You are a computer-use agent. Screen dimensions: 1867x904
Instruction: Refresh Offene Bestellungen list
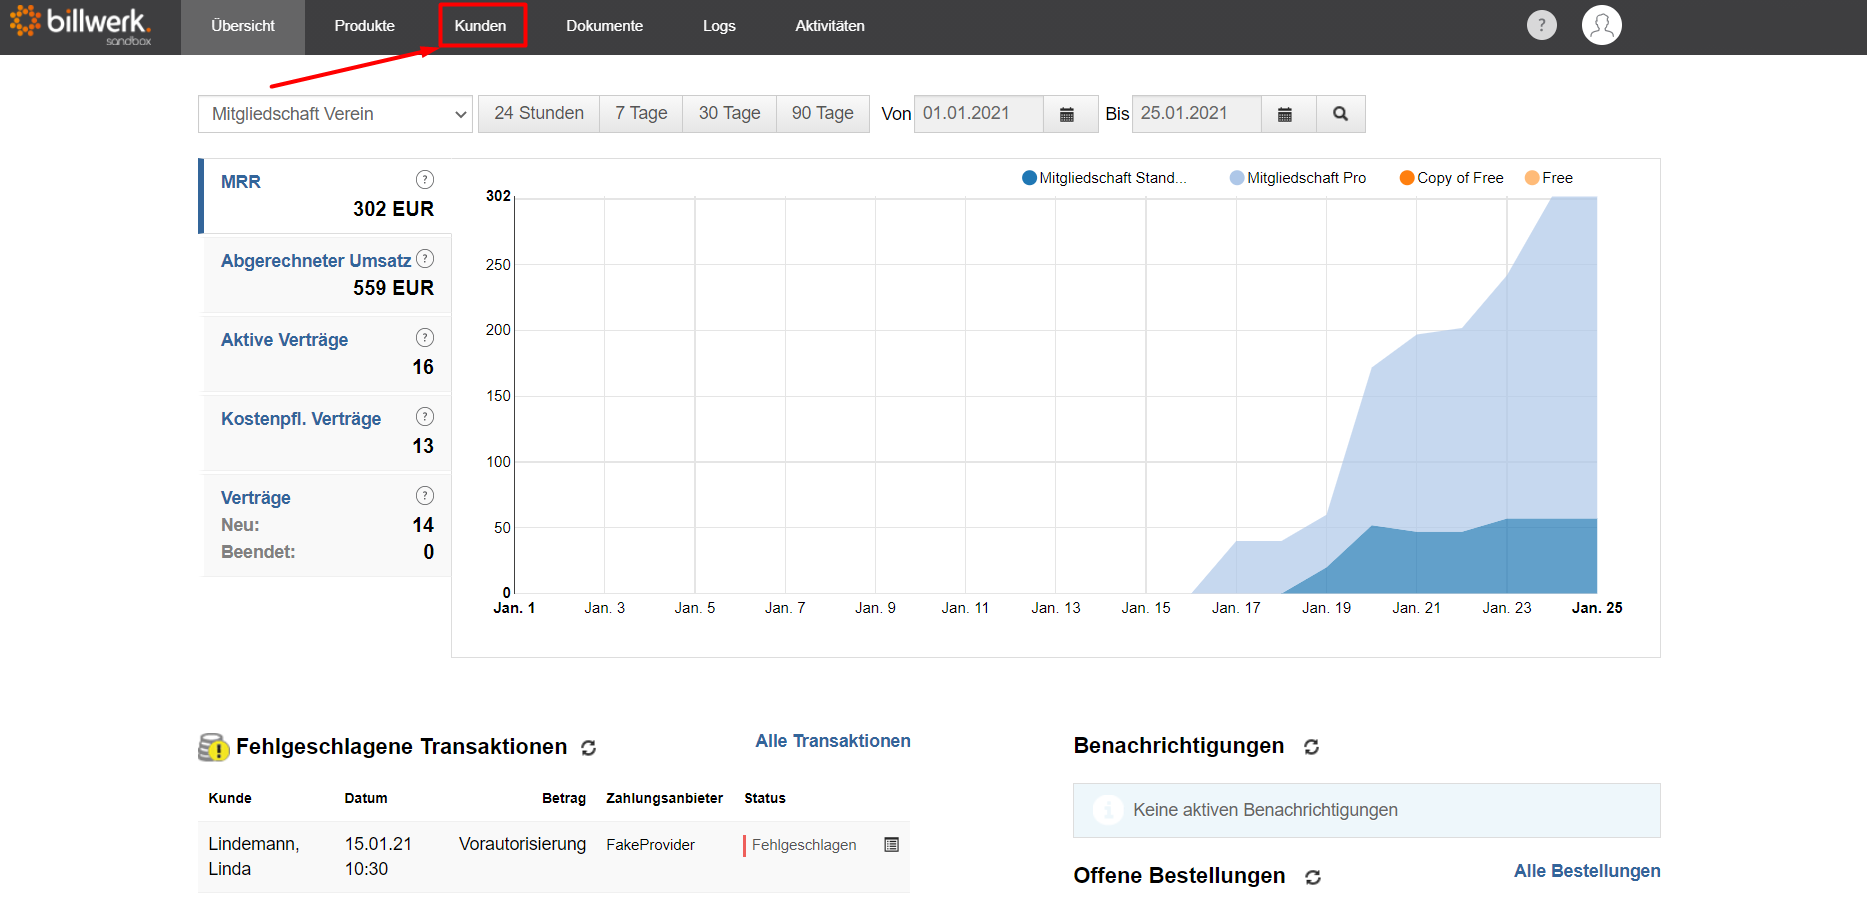(1313, 877)
